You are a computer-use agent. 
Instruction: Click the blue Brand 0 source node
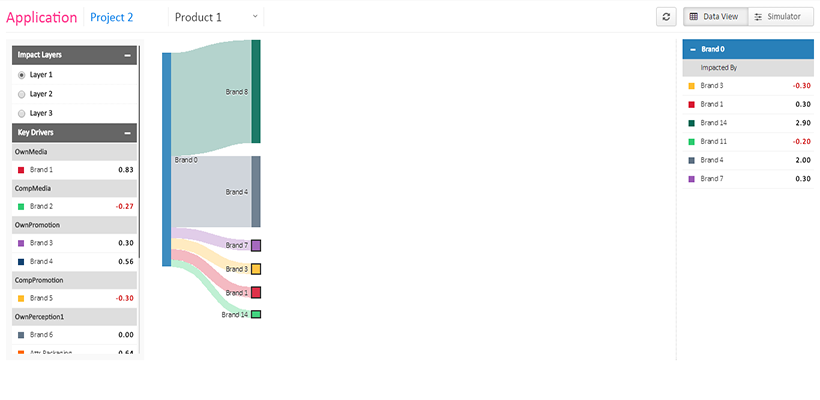167,159
